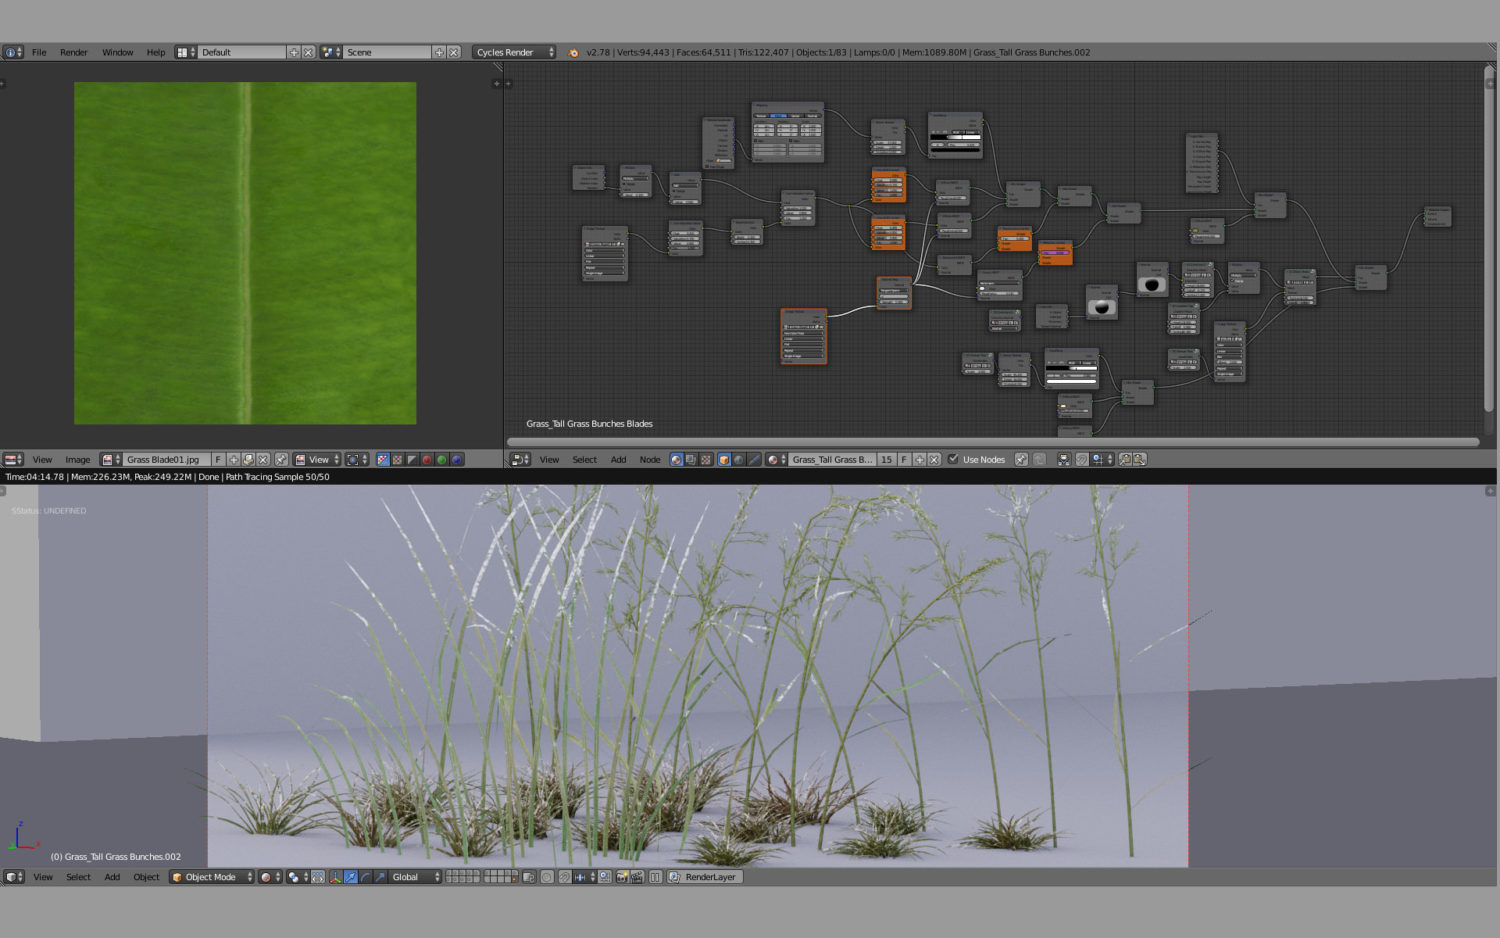The image size is (1500, 938).
Task: Open the Render menu in the top bar
Action: tap(73, 51)
